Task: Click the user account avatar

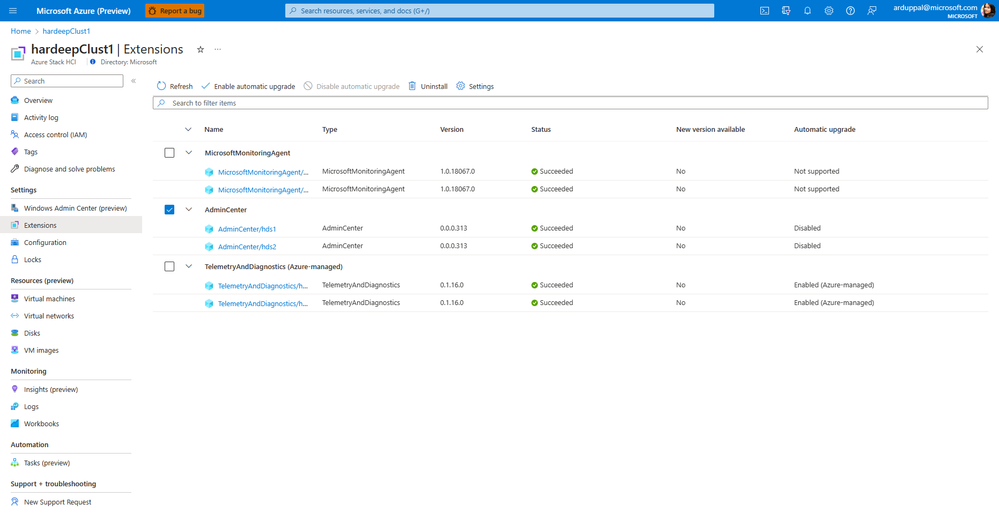Action: click(988, 11)
